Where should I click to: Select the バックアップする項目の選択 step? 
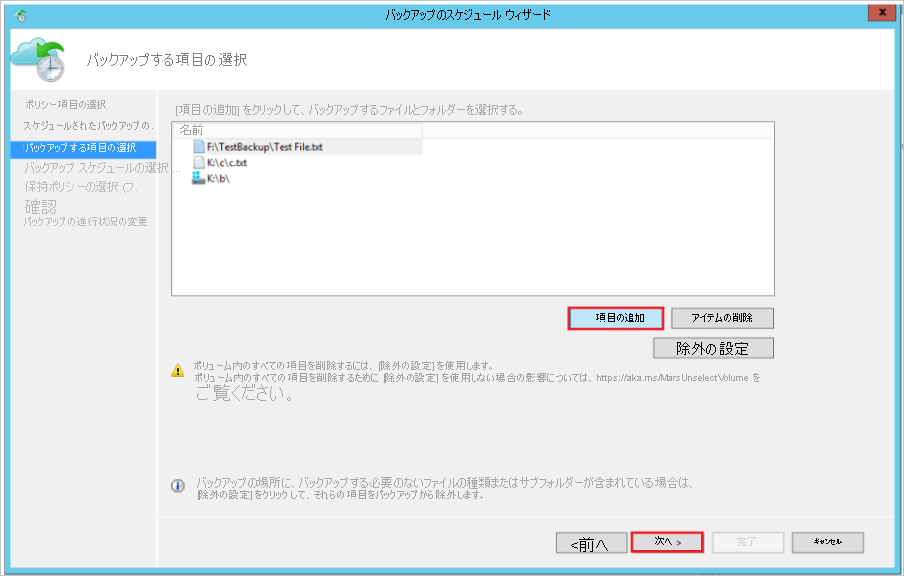pos(83,148)
